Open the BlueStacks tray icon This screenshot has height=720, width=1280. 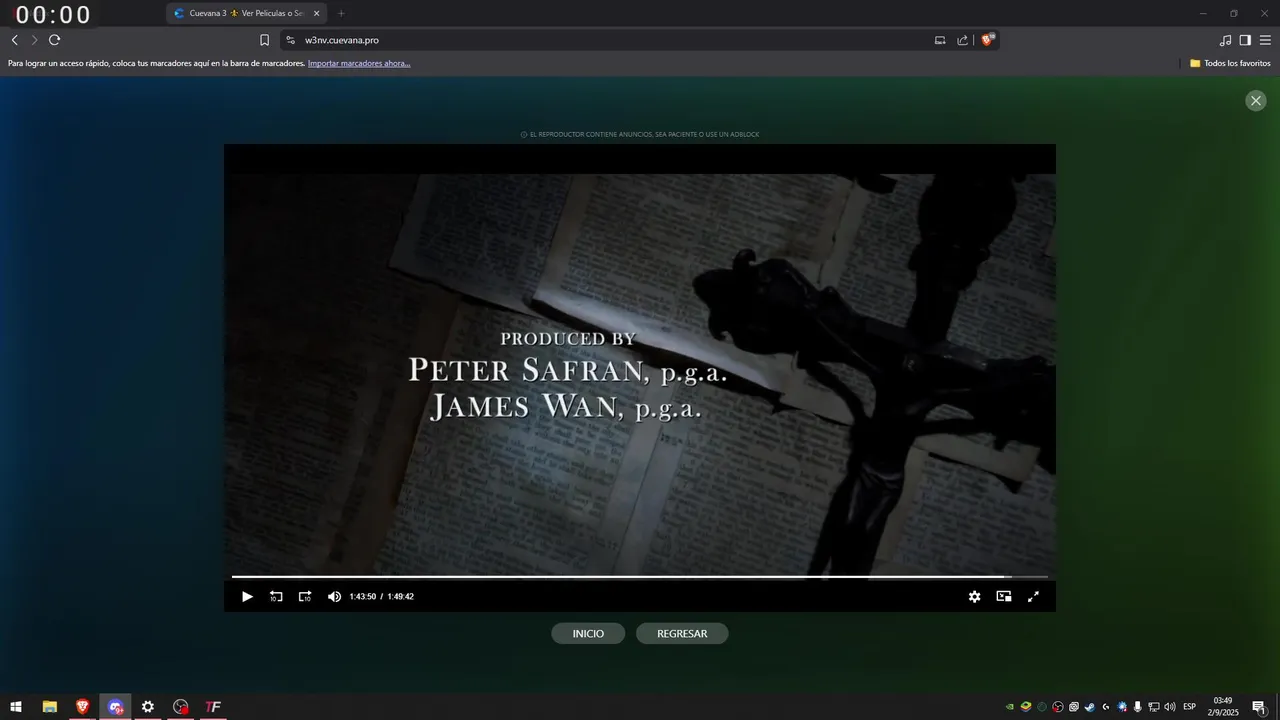1026,707
